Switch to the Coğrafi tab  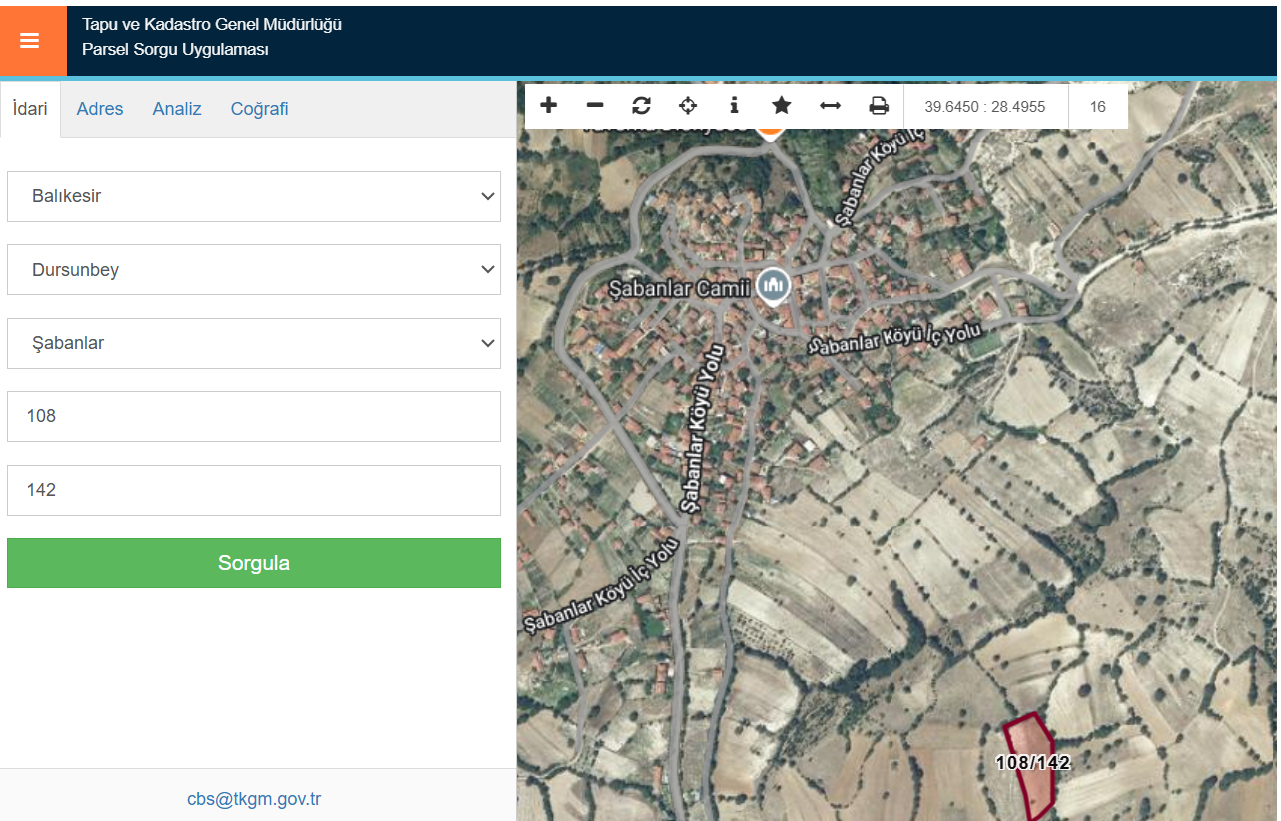coord(259,109)
